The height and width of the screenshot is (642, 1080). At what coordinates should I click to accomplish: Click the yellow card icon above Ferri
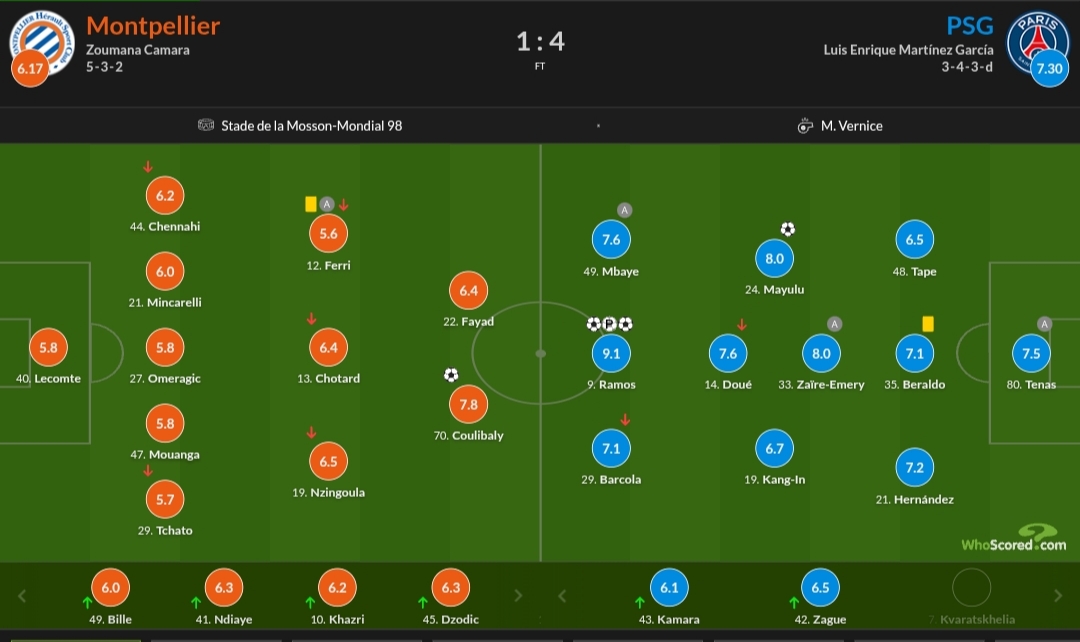(311, 204)
